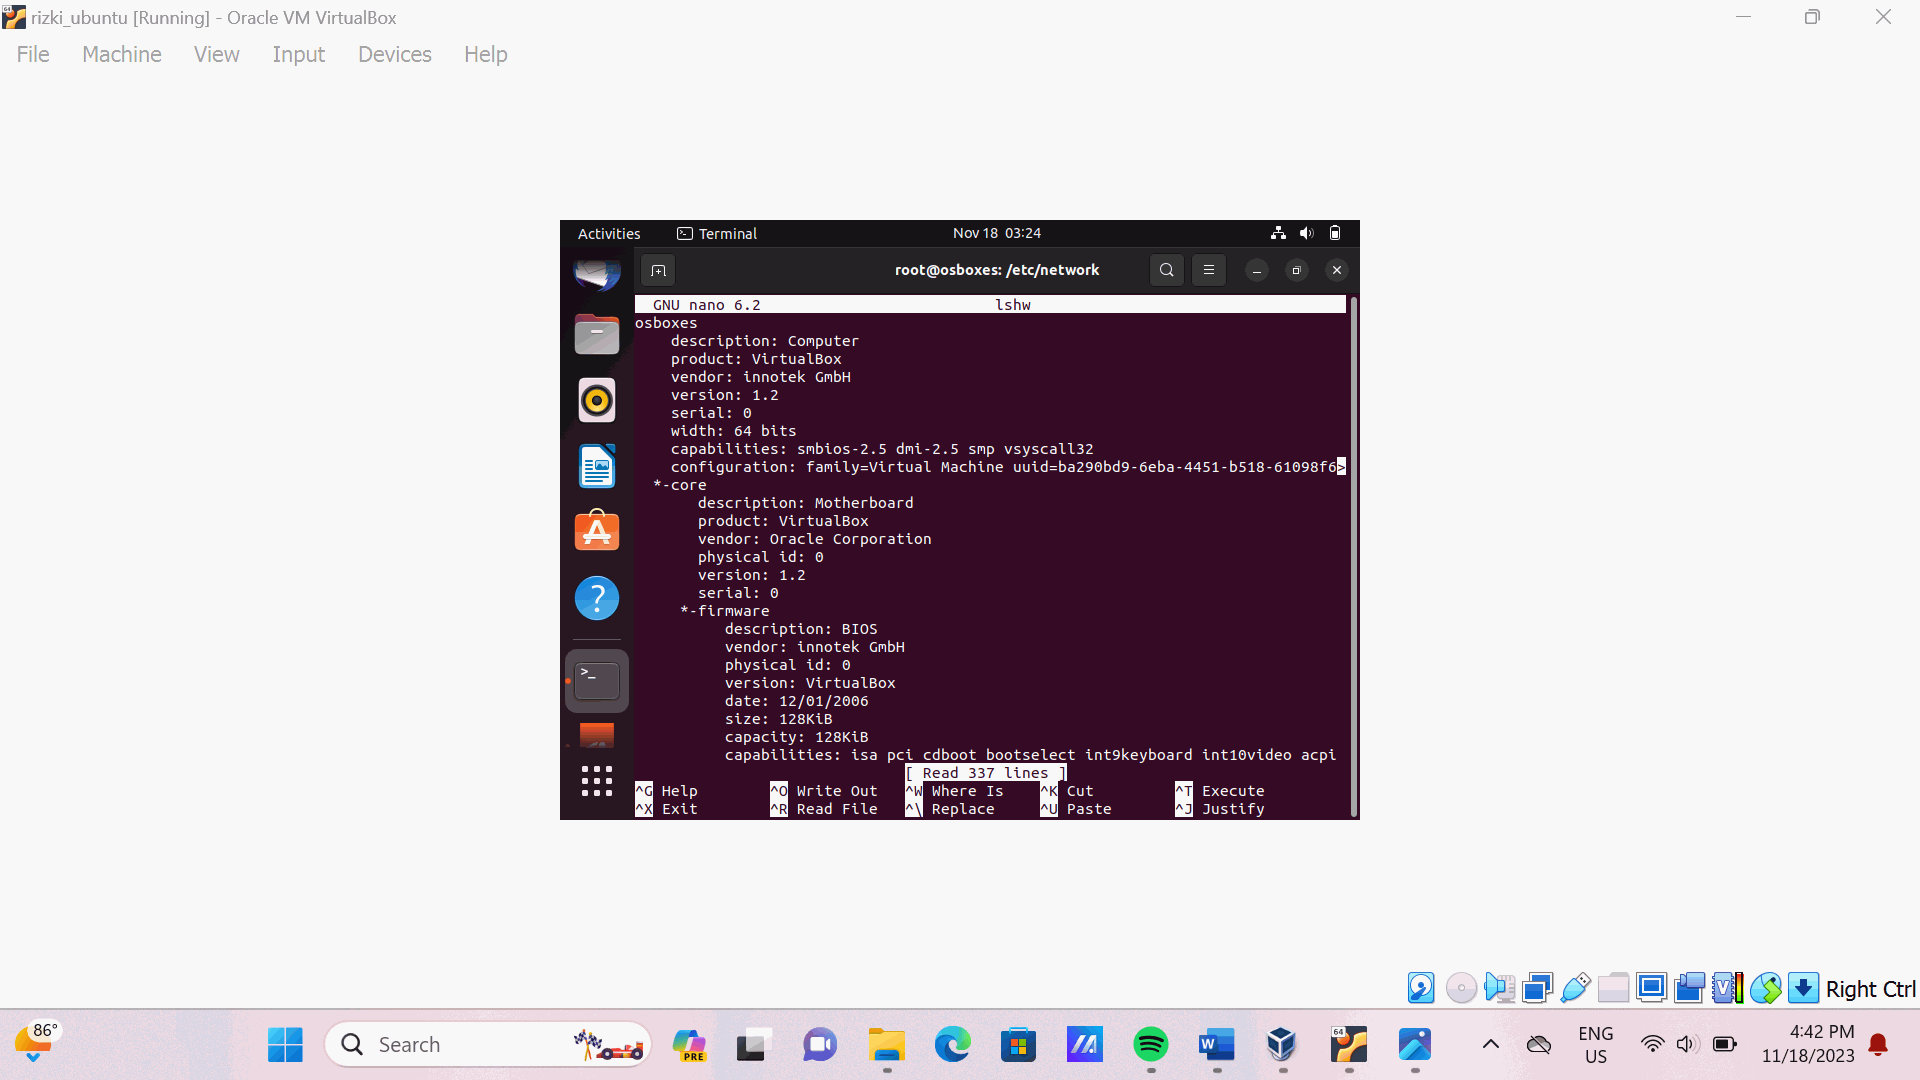
Task: Open the Machine menu
Action: point(122,54)
